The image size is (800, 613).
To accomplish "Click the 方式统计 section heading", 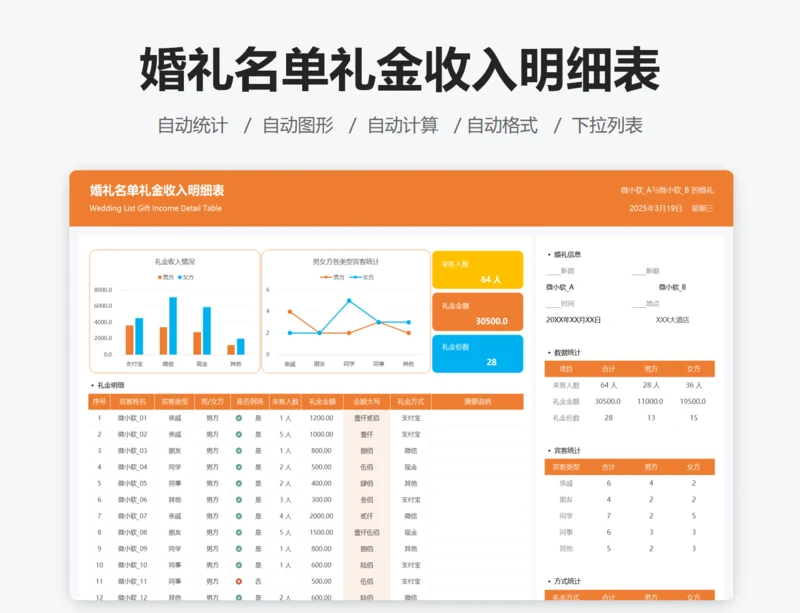I will pos(567,581).
